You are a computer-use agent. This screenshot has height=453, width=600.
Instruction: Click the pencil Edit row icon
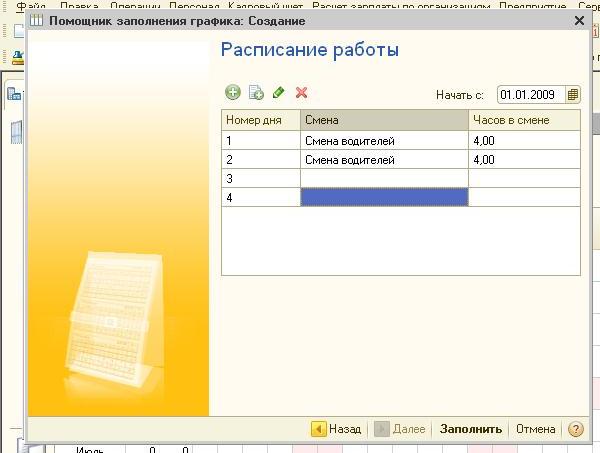279,93
